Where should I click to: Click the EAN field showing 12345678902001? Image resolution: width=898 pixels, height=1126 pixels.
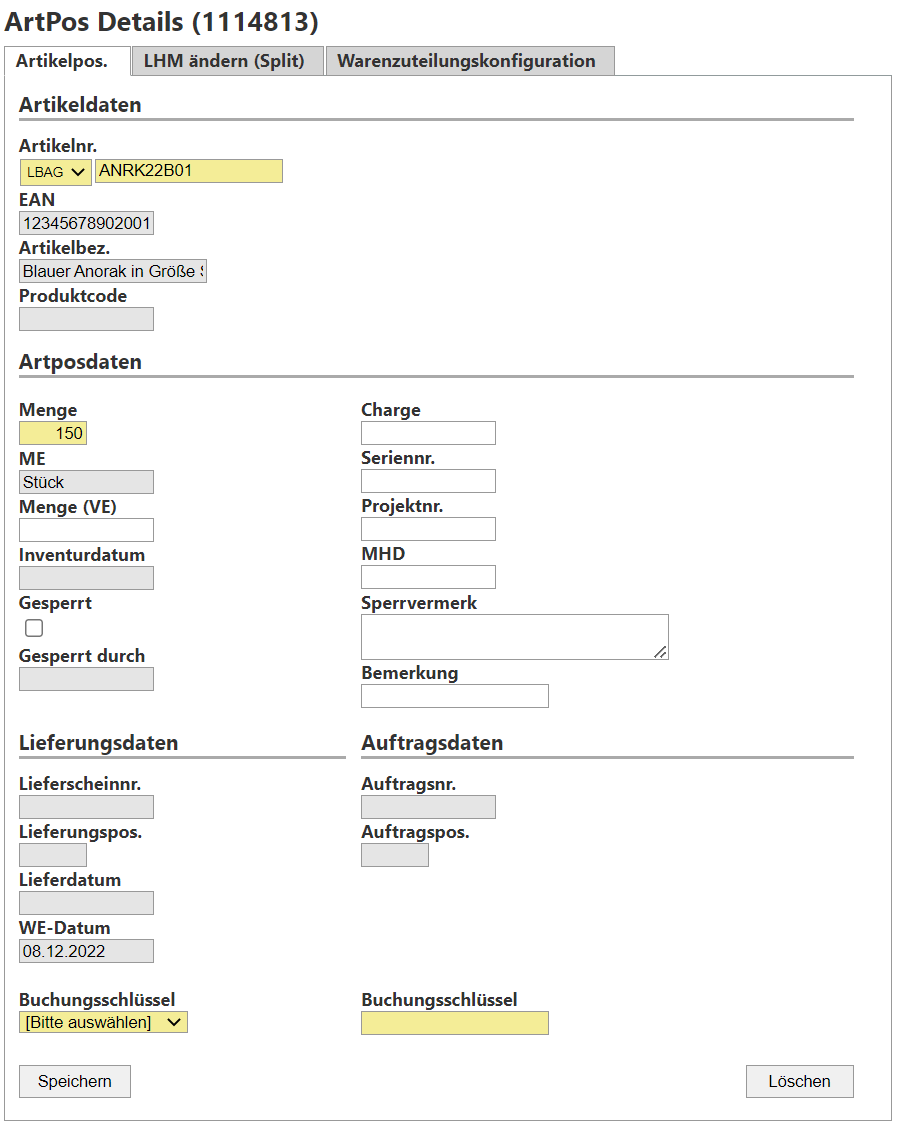[86, 223]
